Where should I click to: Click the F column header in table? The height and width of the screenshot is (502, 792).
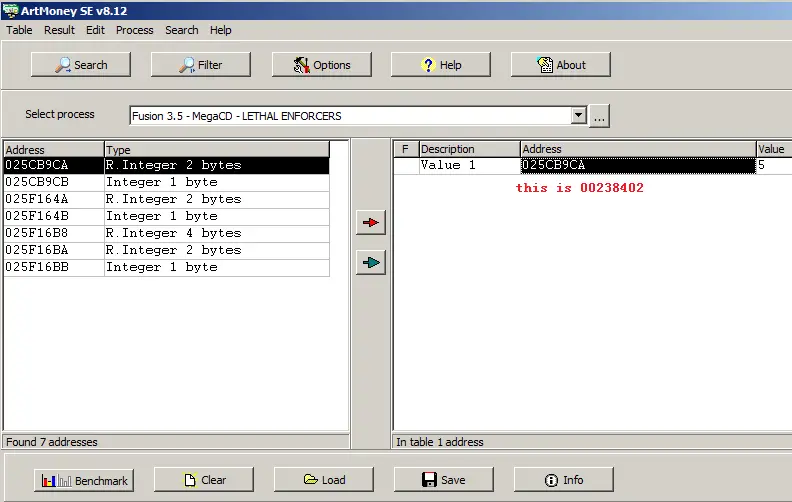point(406,149)
